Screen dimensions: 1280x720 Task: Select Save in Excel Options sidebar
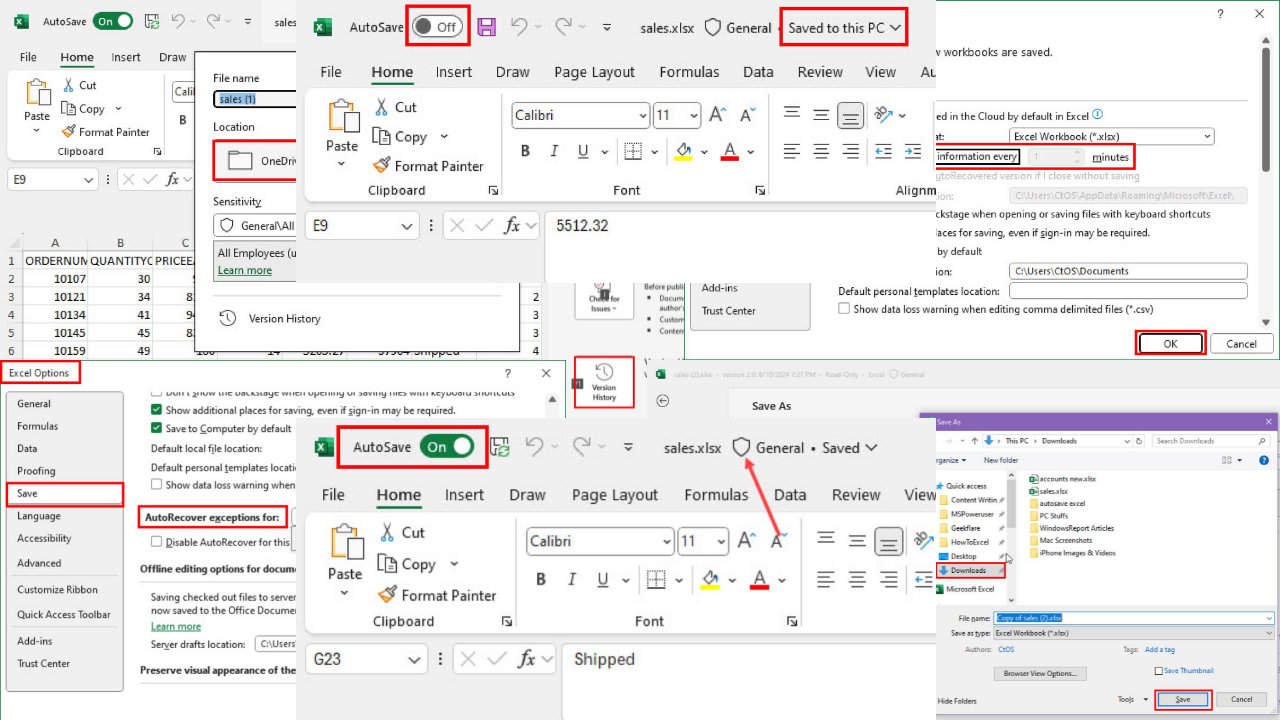click(x=64, y=493)
